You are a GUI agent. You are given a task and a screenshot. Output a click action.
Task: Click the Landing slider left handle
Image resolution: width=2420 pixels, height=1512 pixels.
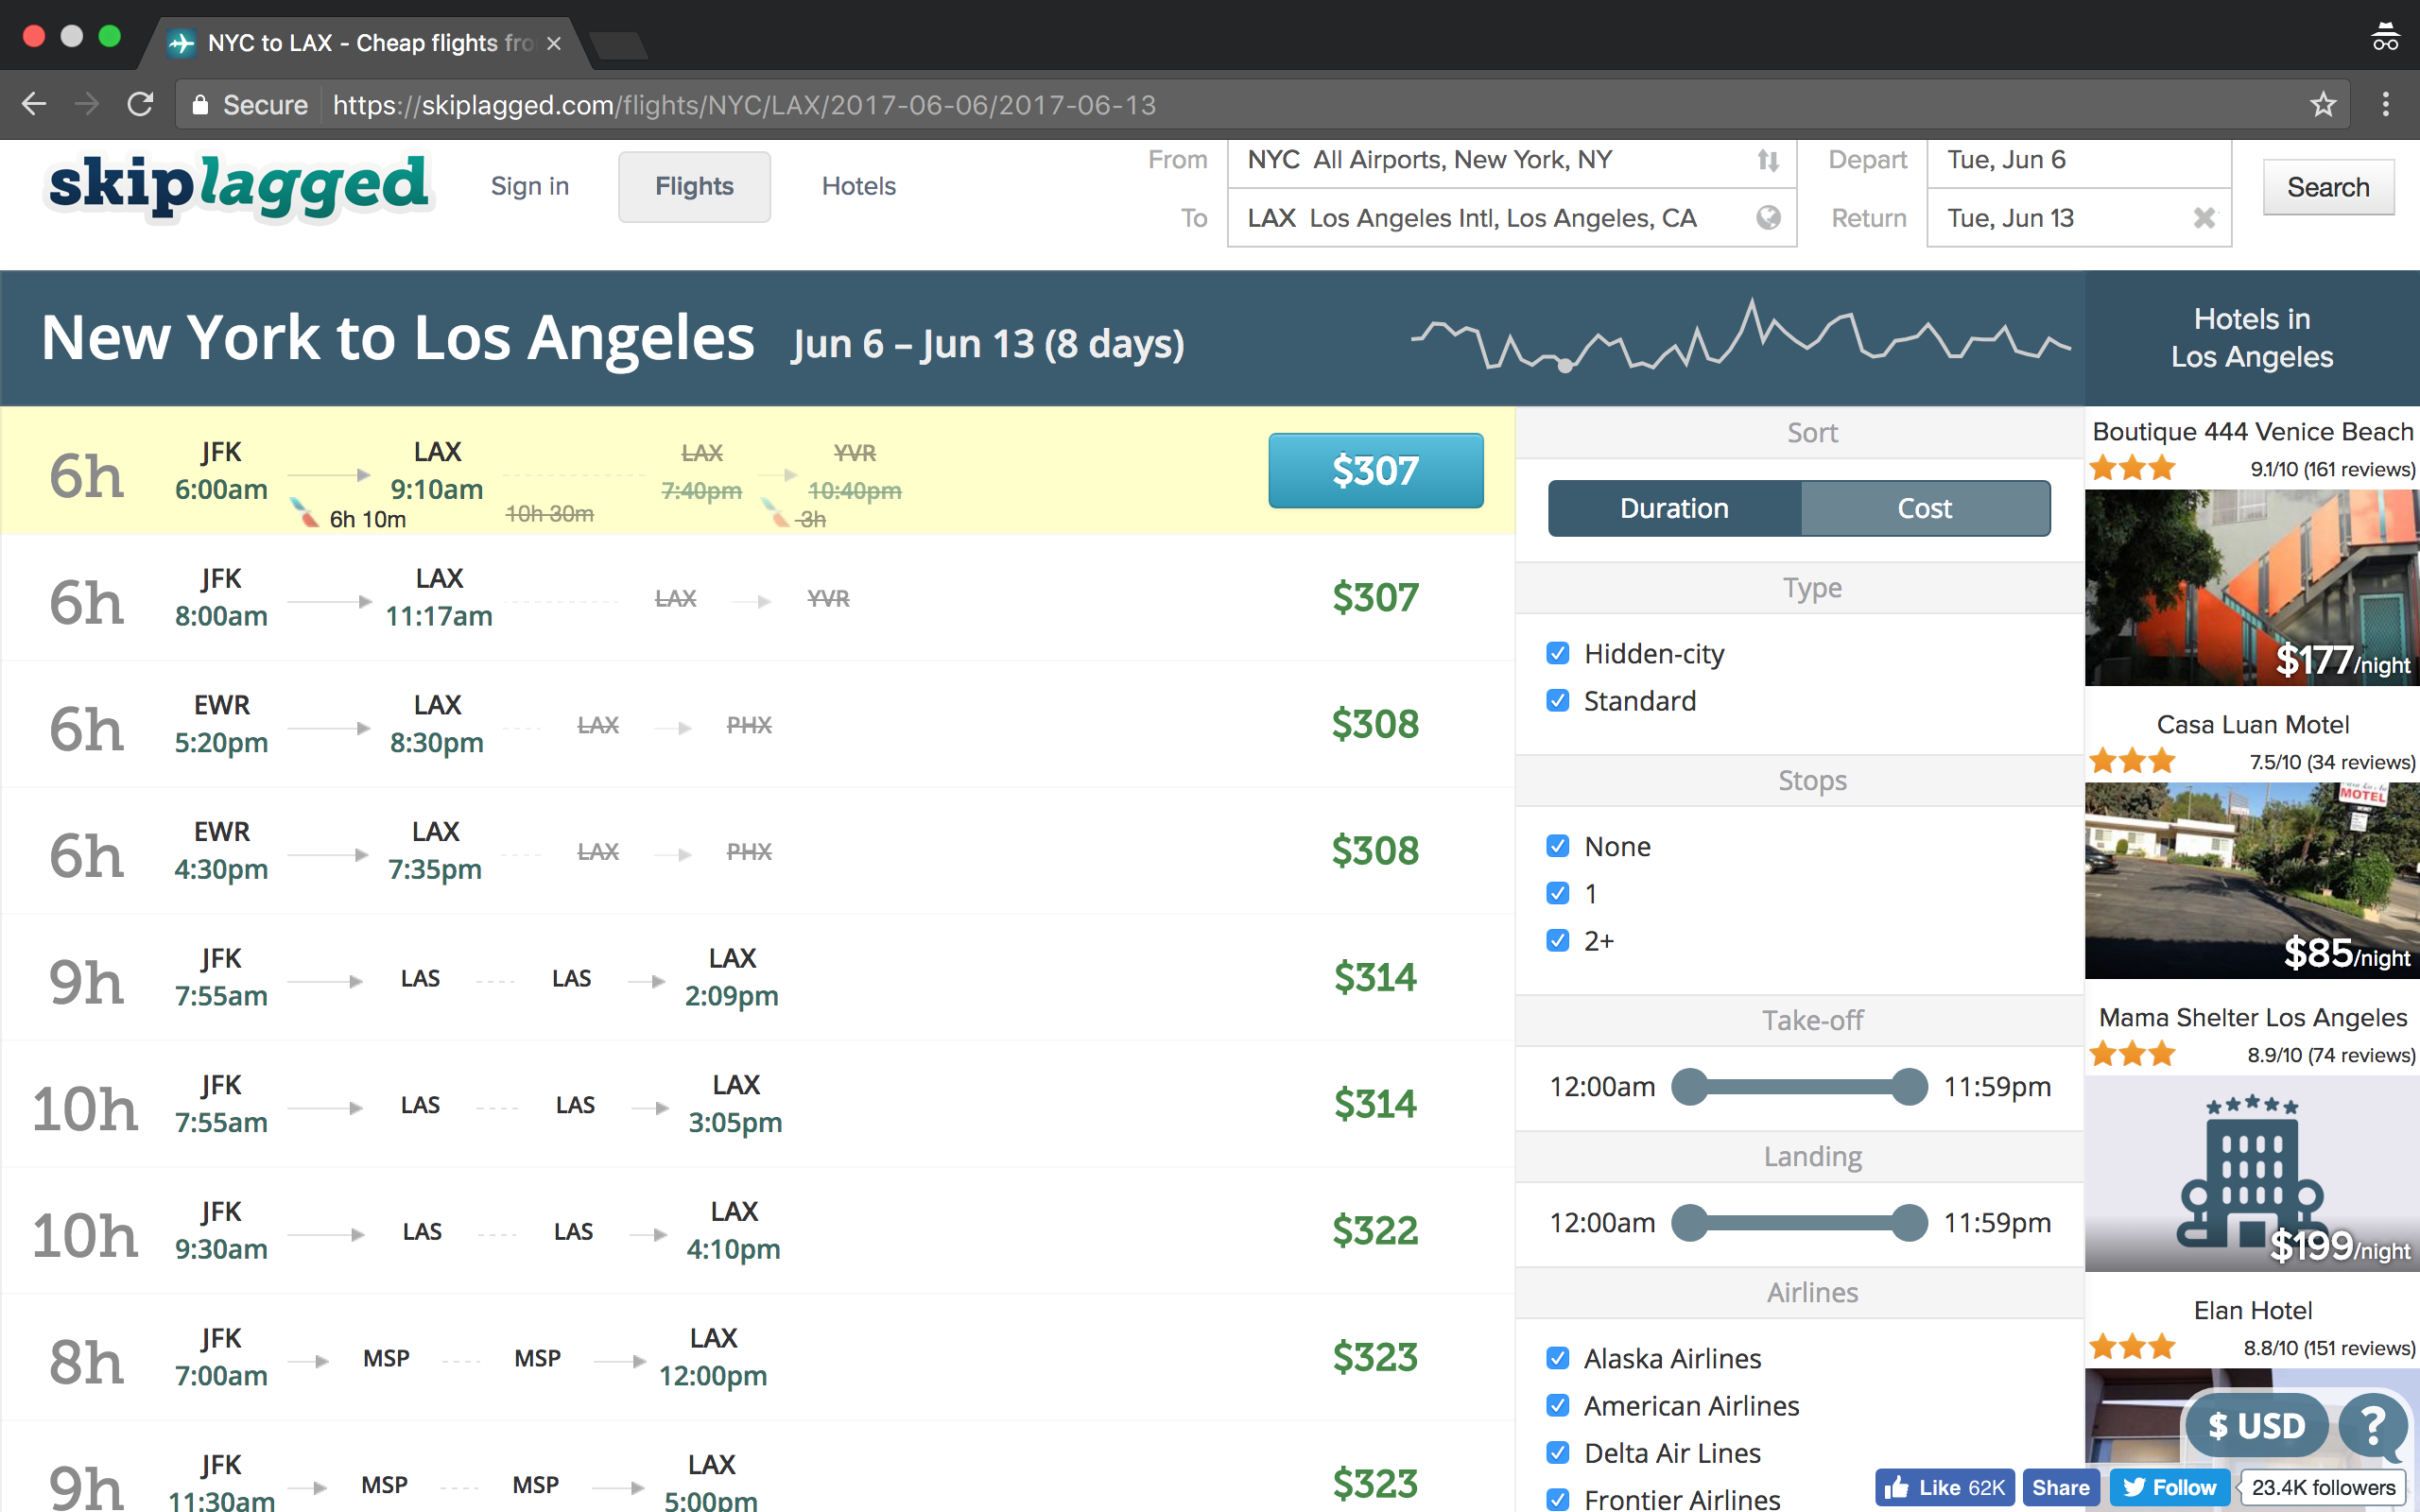[1690, 1222]
